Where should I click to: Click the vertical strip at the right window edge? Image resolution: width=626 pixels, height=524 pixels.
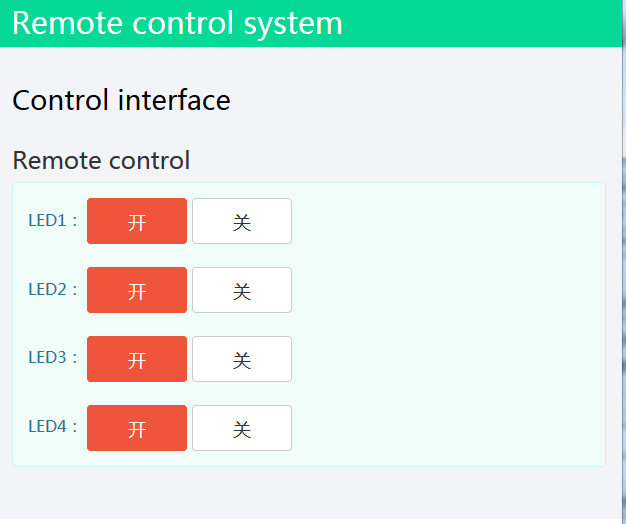coord(622,300)
